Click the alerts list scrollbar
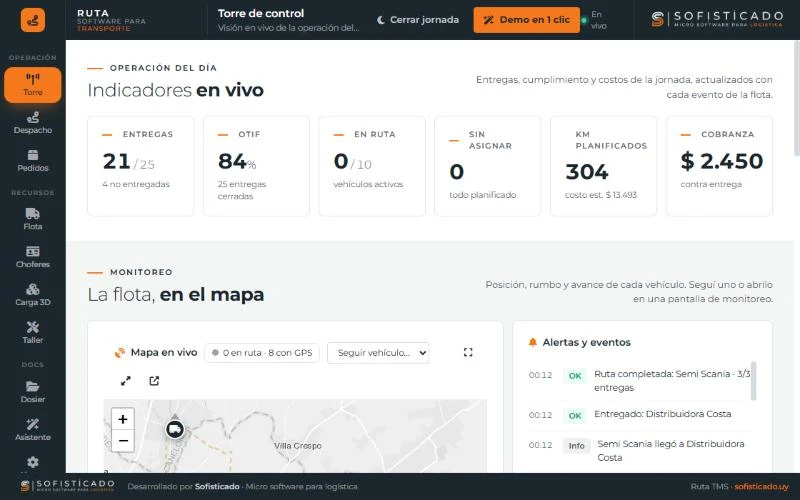Viewport: 800px width, 500px height. 754,381
